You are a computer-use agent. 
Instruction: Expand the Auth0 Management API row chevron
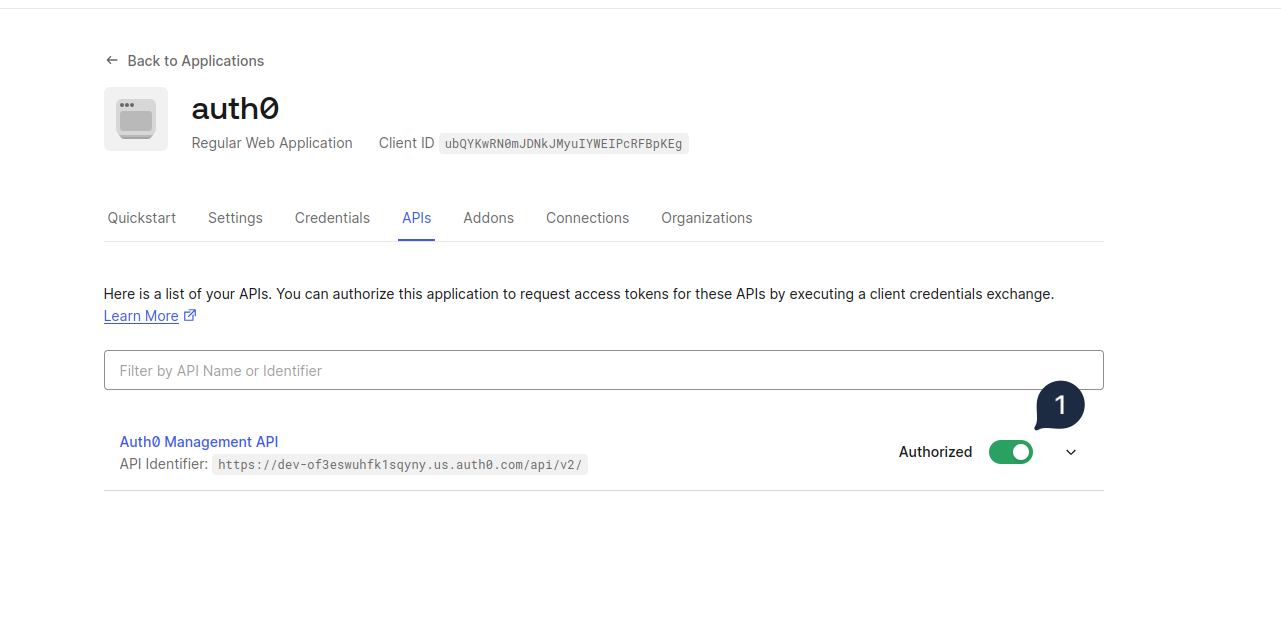tap(1071, 452)
